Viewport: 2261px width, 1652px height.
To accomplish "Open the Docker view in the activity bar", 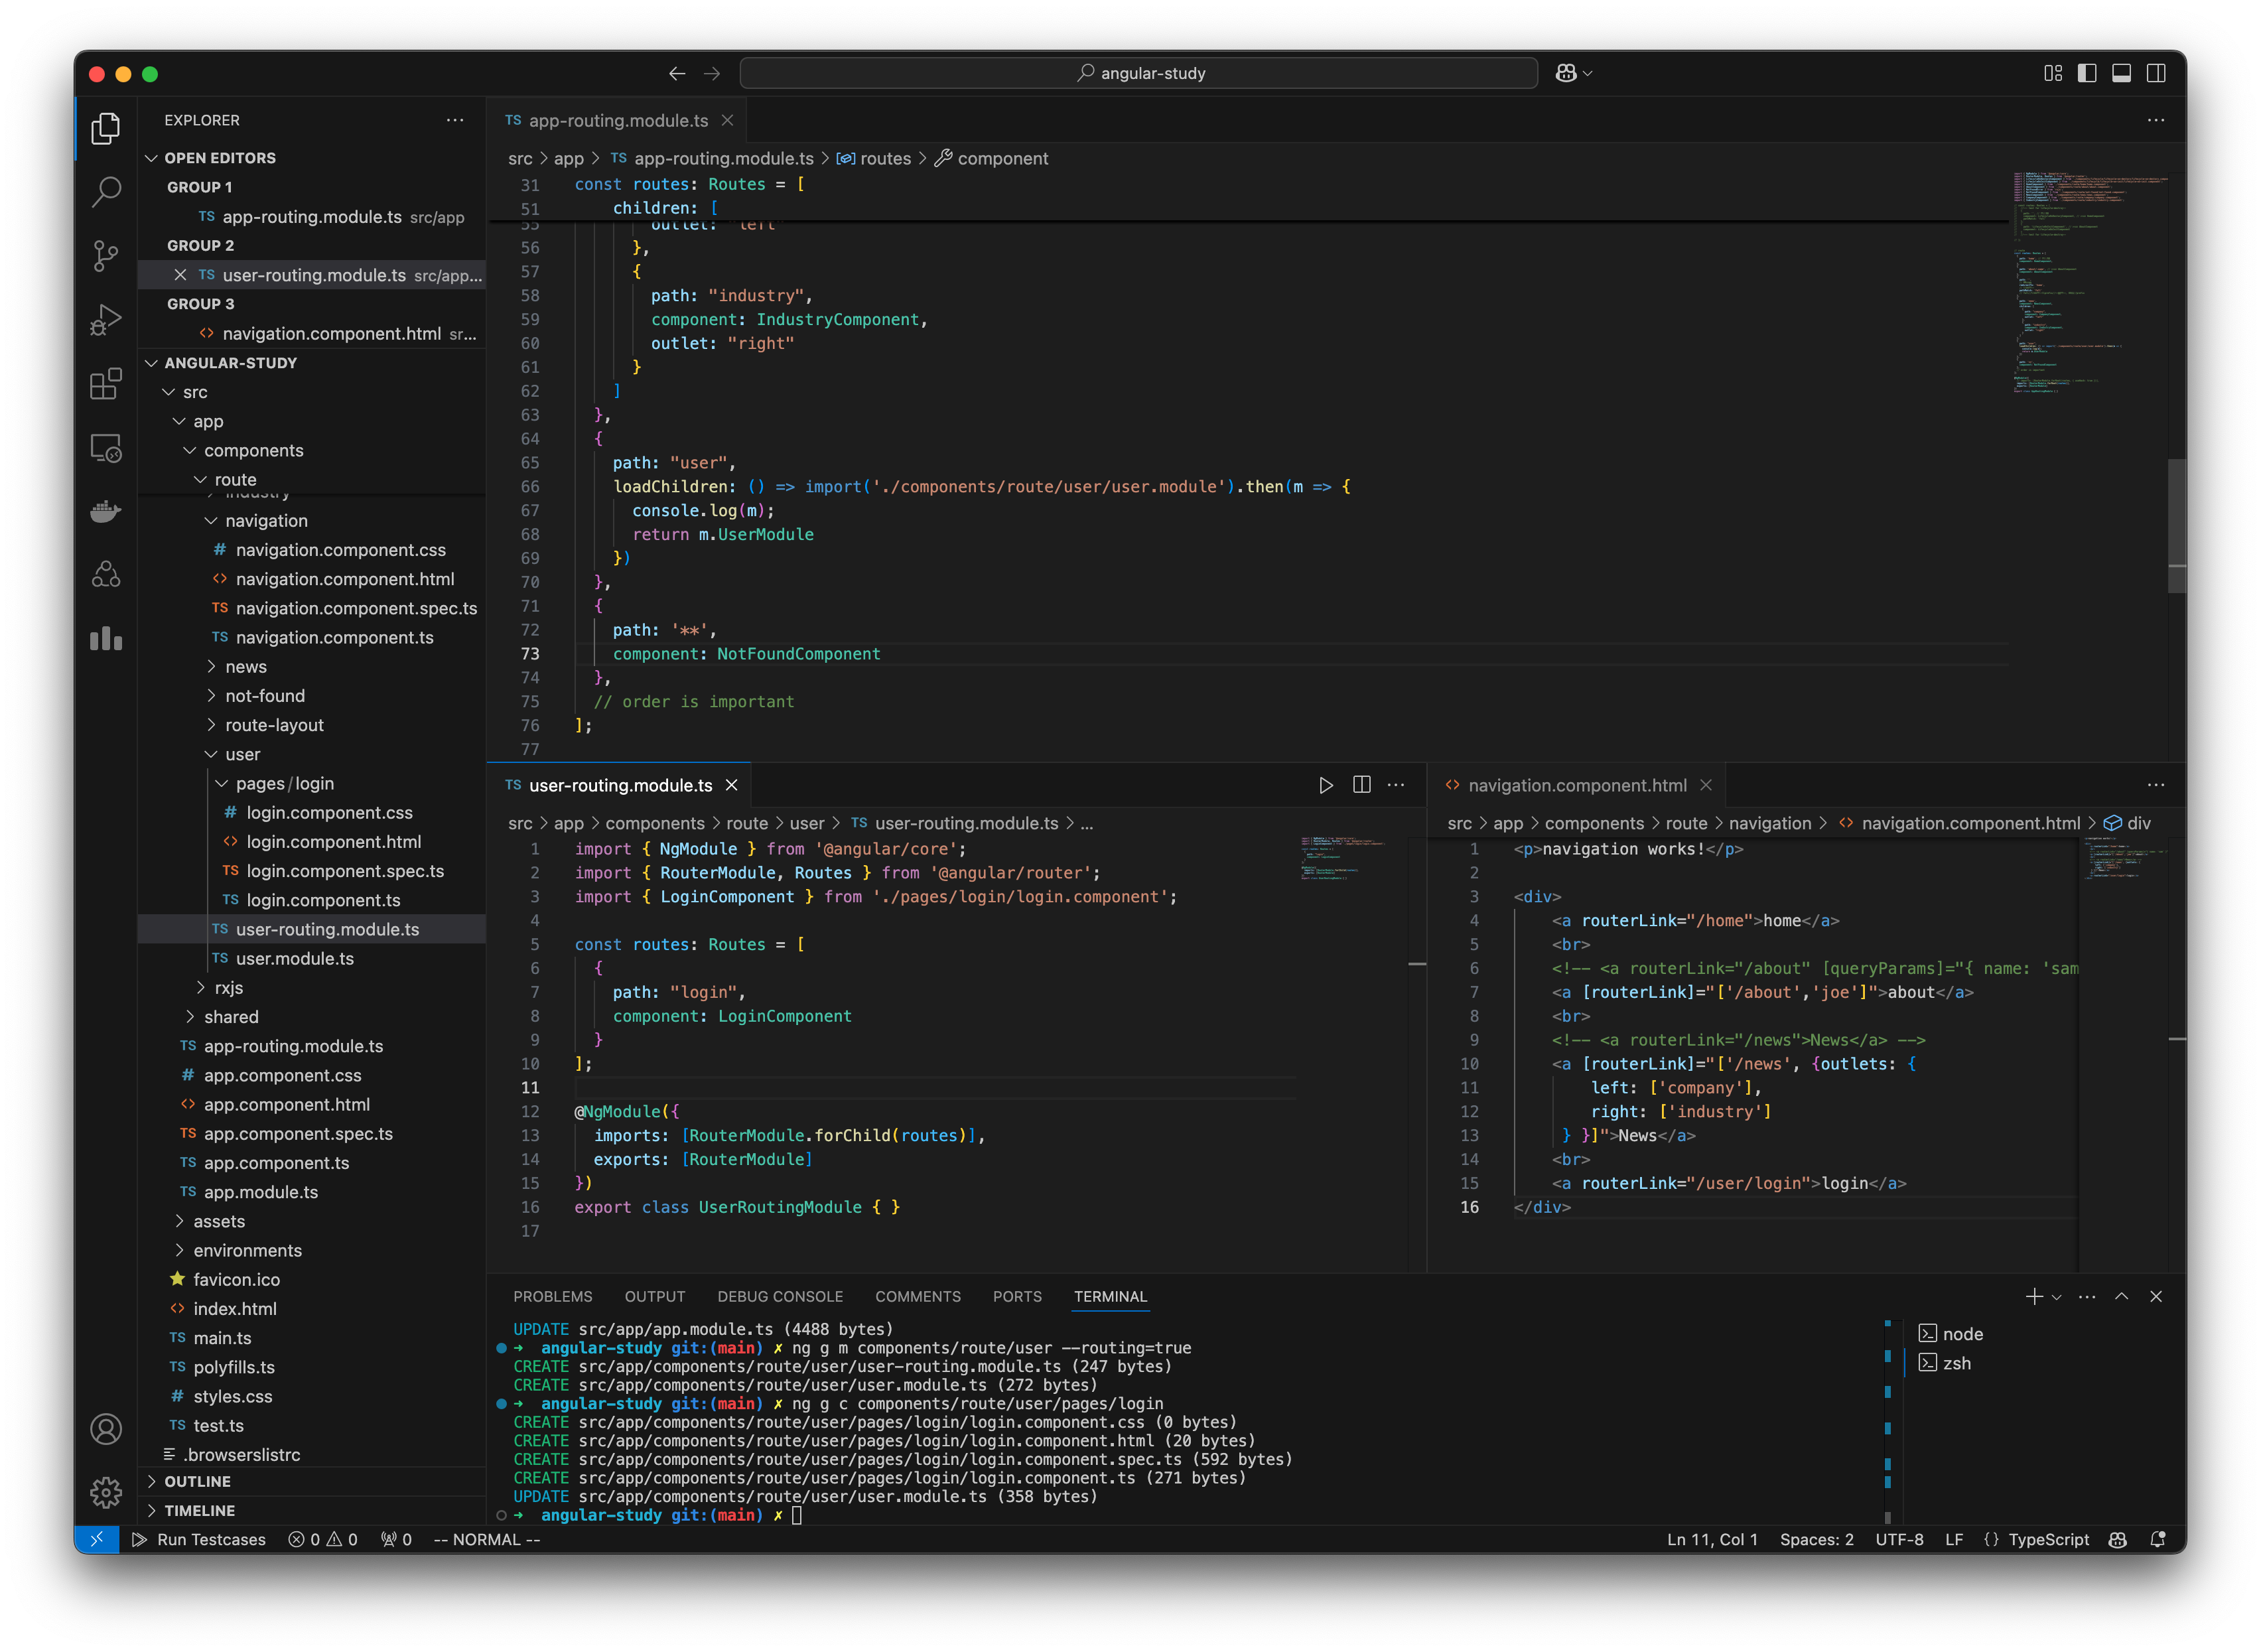I will click(106, 512).
